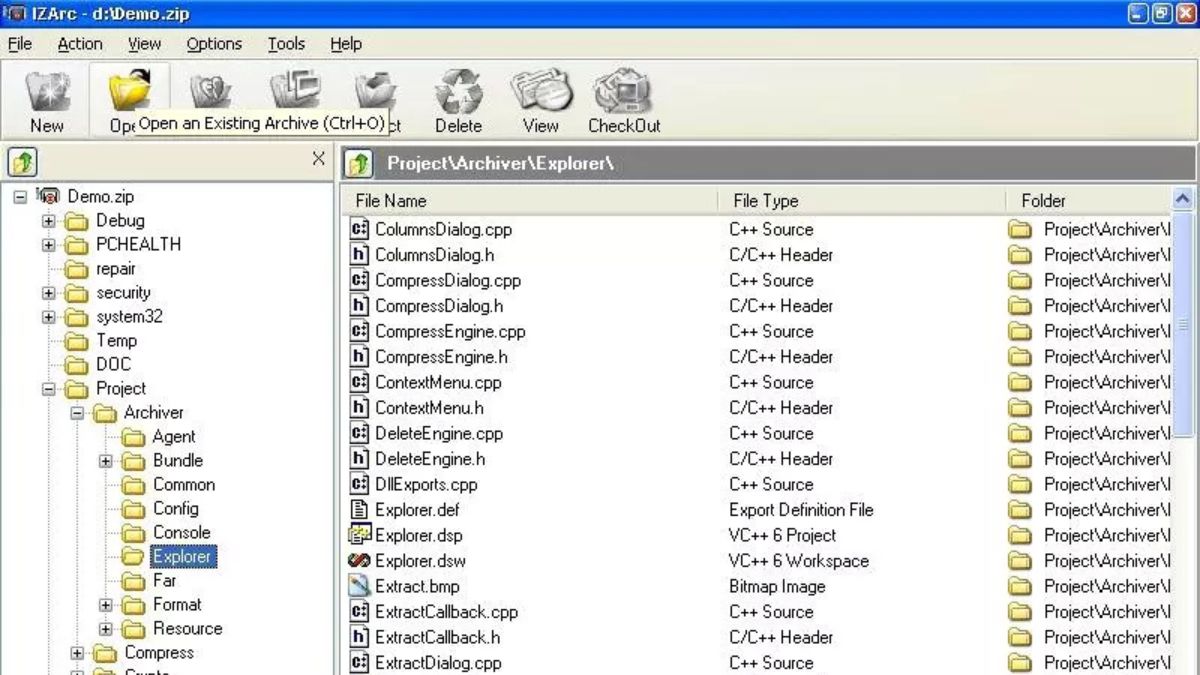The width and height of the screenshot is (1200, 675).
Task: Sort by Folder column header
Action: coord(1088,201)
